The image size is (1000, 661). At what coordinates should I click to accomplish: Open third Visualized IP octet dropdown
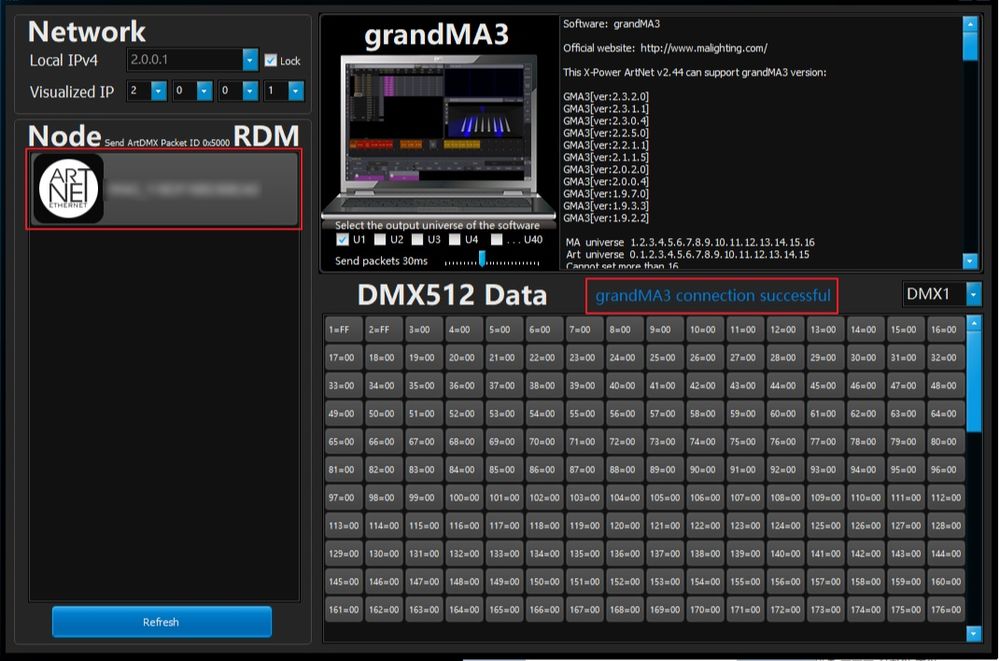coord(250,91)
